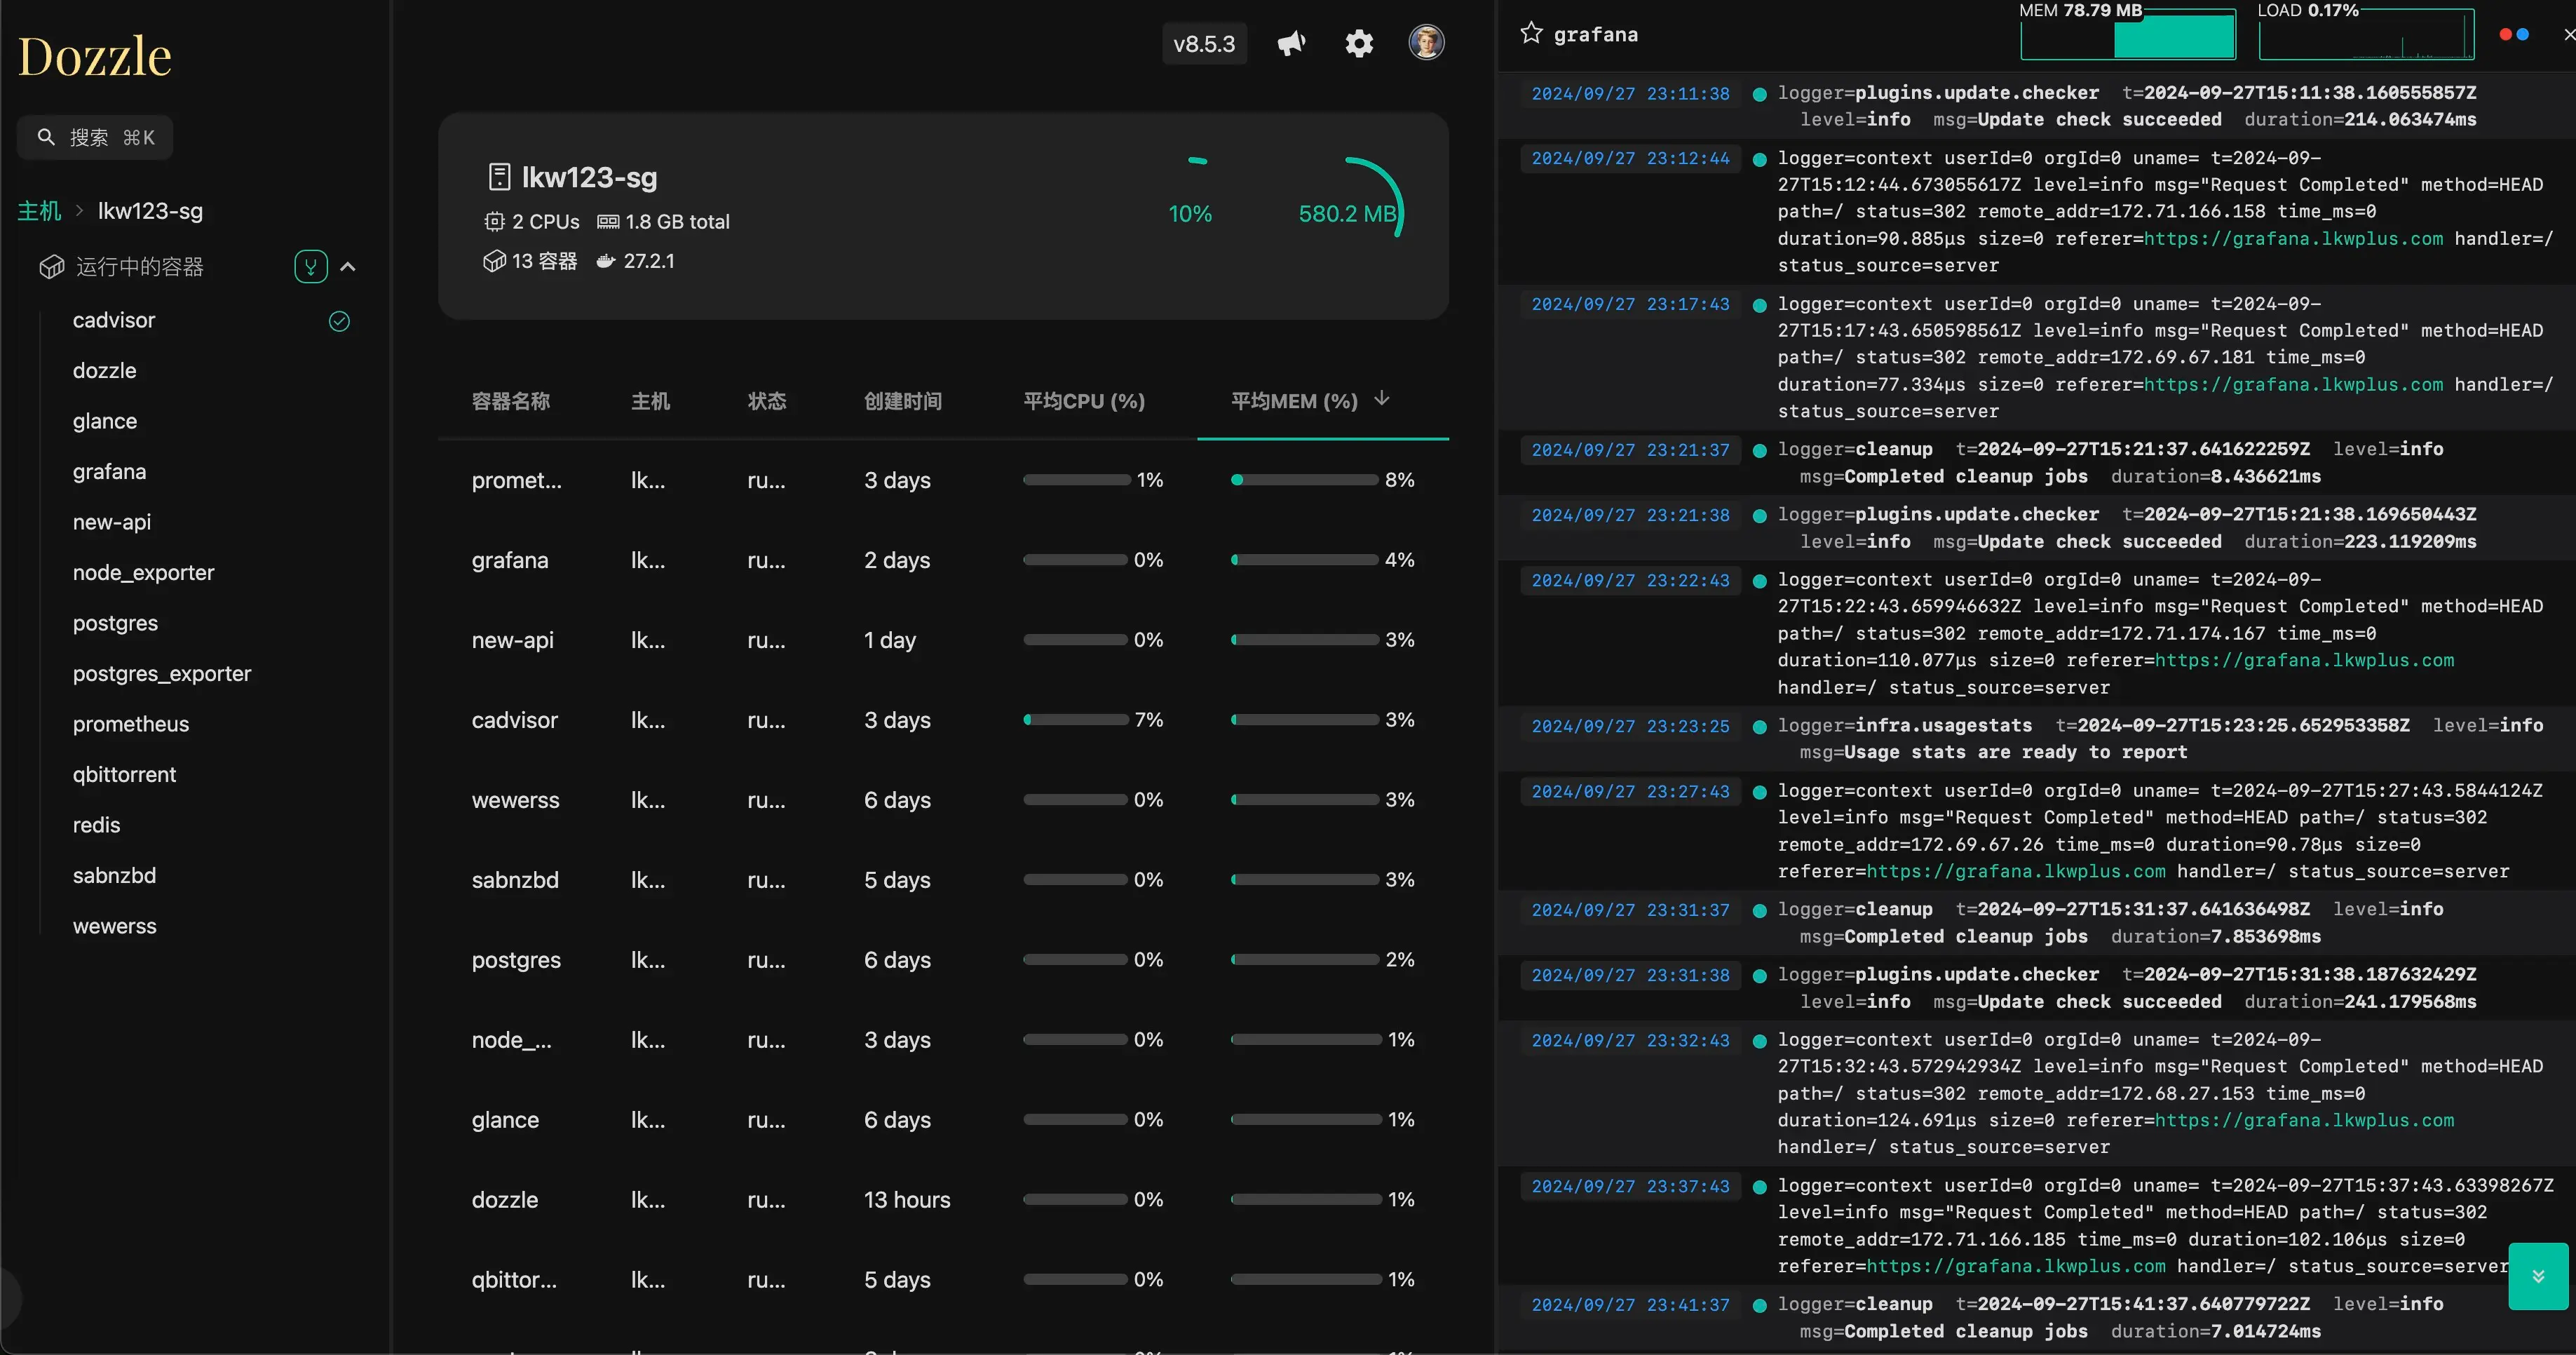
Task: Jump to bottom of logs button
Action: (x=2538, y=1276)
